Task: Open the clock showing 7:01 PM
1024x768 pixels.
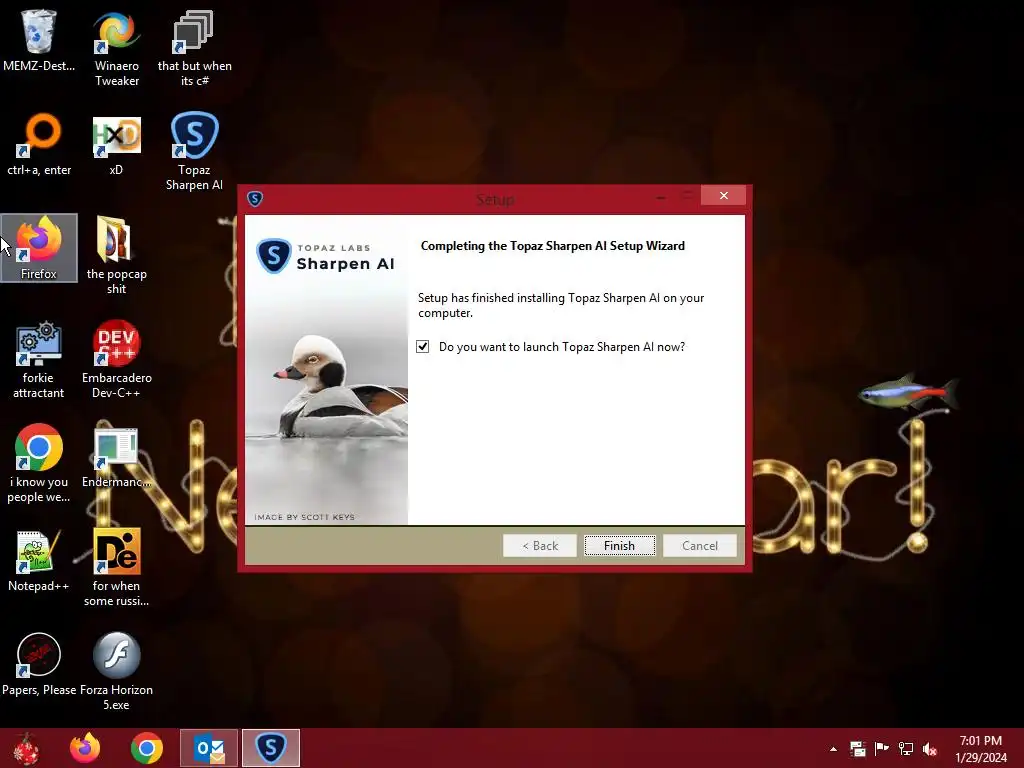Action: click(981, 749)
